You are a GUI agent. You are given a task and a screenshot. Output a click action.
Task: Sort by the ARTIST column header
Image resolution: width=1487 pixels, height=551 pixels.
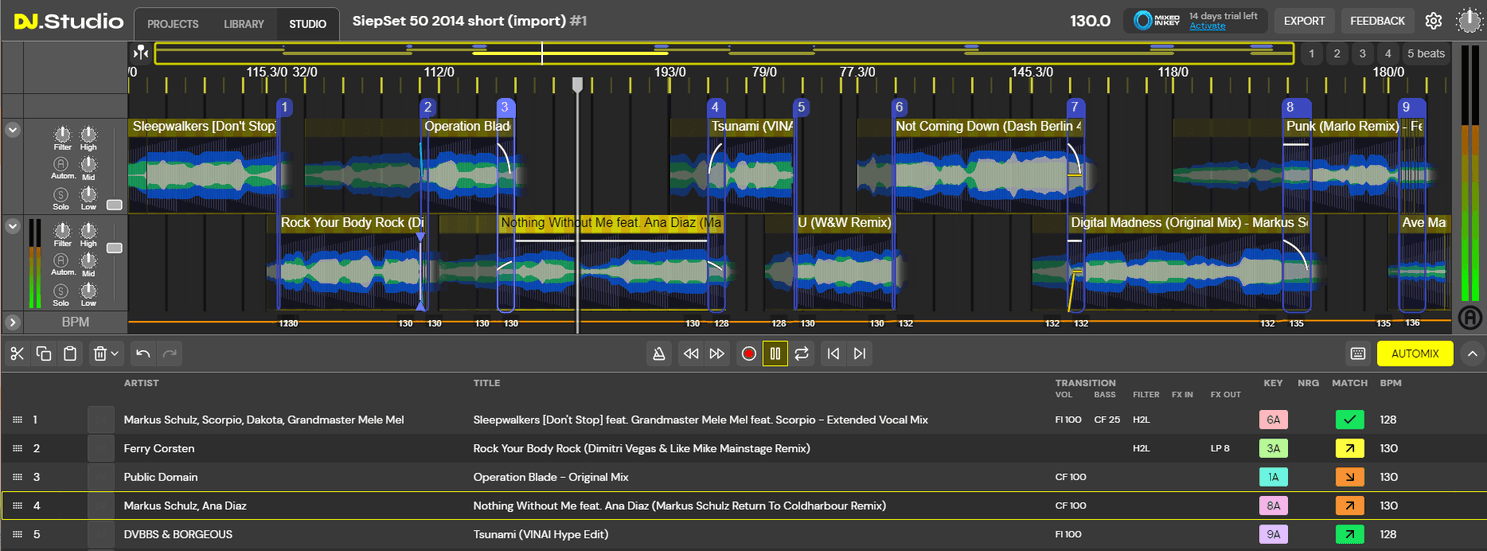click(141, 383)
